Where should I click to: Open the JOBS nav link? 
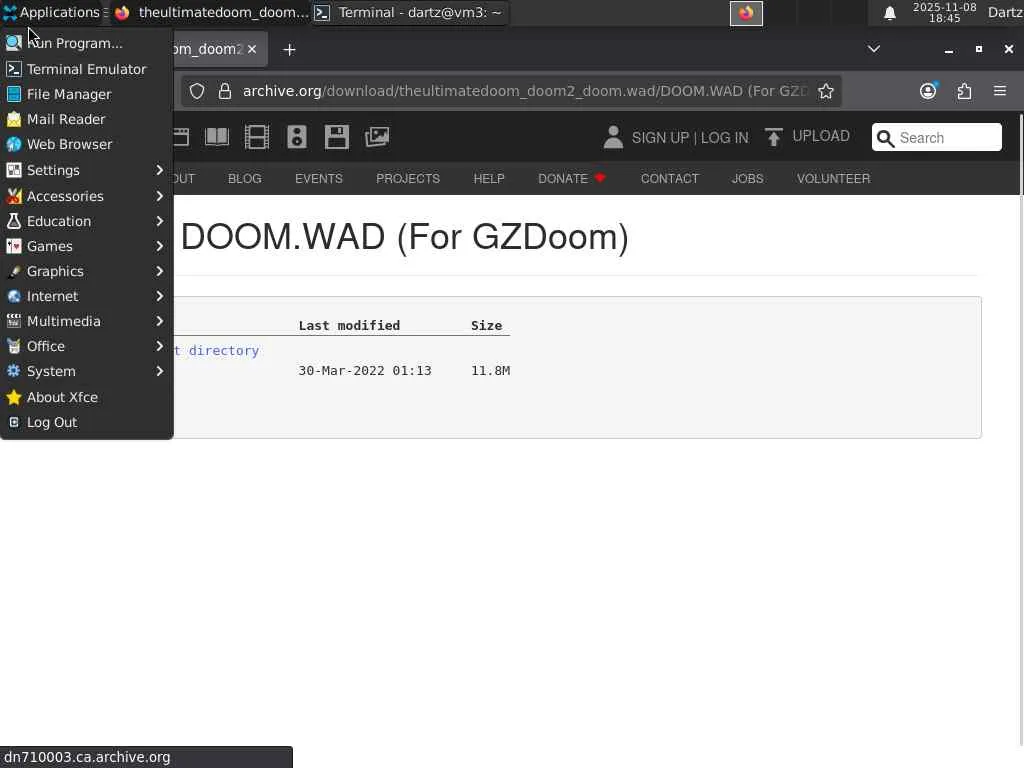coord(748,178)
